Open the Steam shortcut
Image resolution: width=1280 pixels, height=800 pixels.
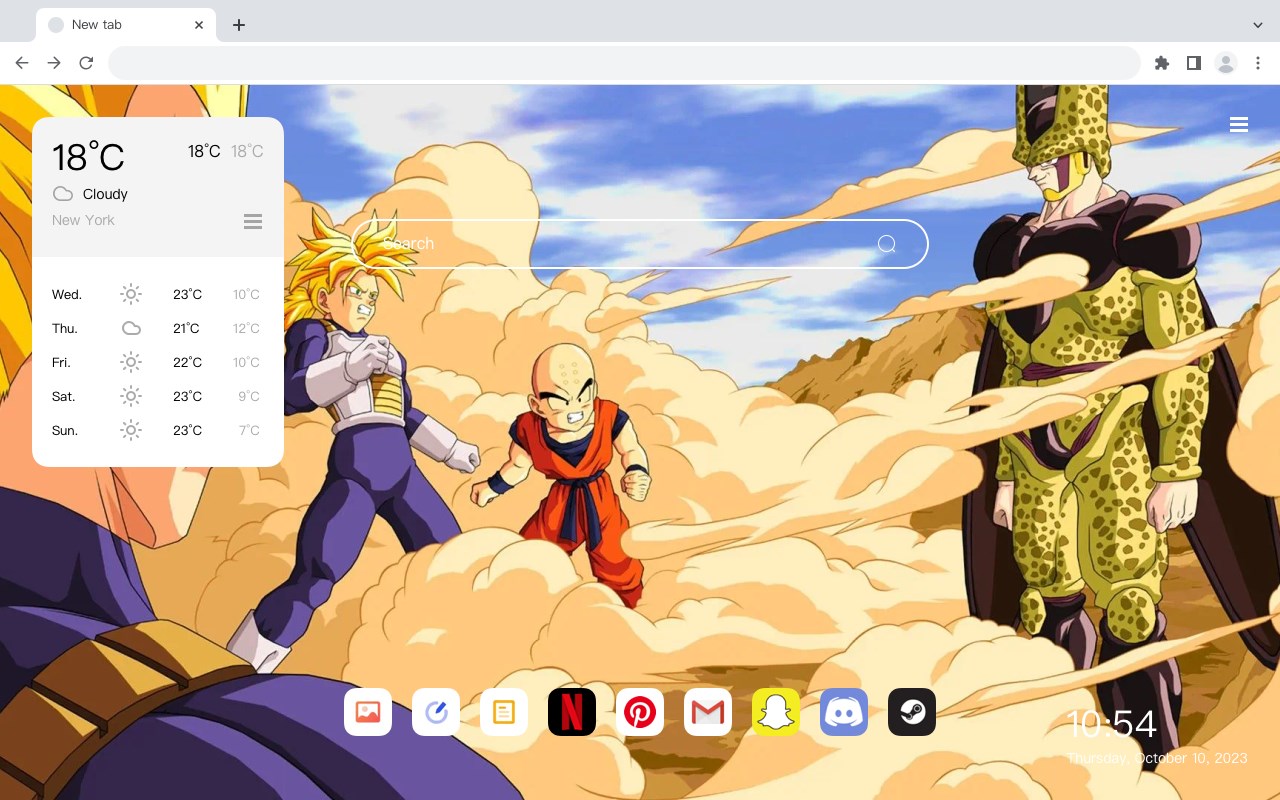(912, 712)
